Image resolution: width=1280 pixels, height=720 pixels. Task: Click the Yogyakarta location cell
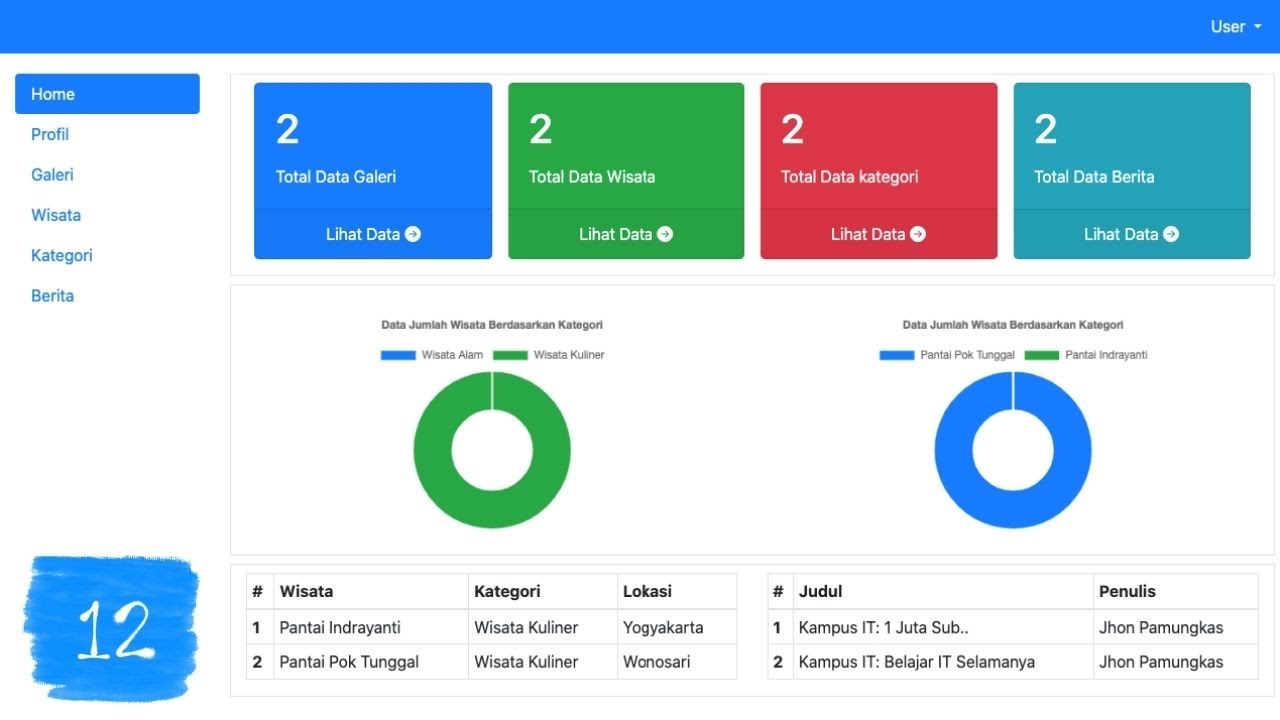click(677, 628)
